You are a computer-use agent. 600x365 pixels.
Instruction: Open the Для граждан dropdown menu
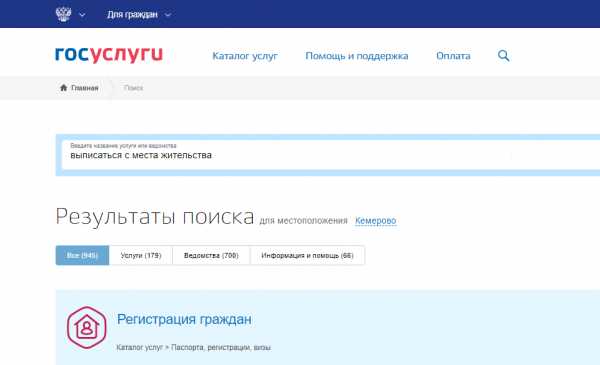(x=132, y=15)
